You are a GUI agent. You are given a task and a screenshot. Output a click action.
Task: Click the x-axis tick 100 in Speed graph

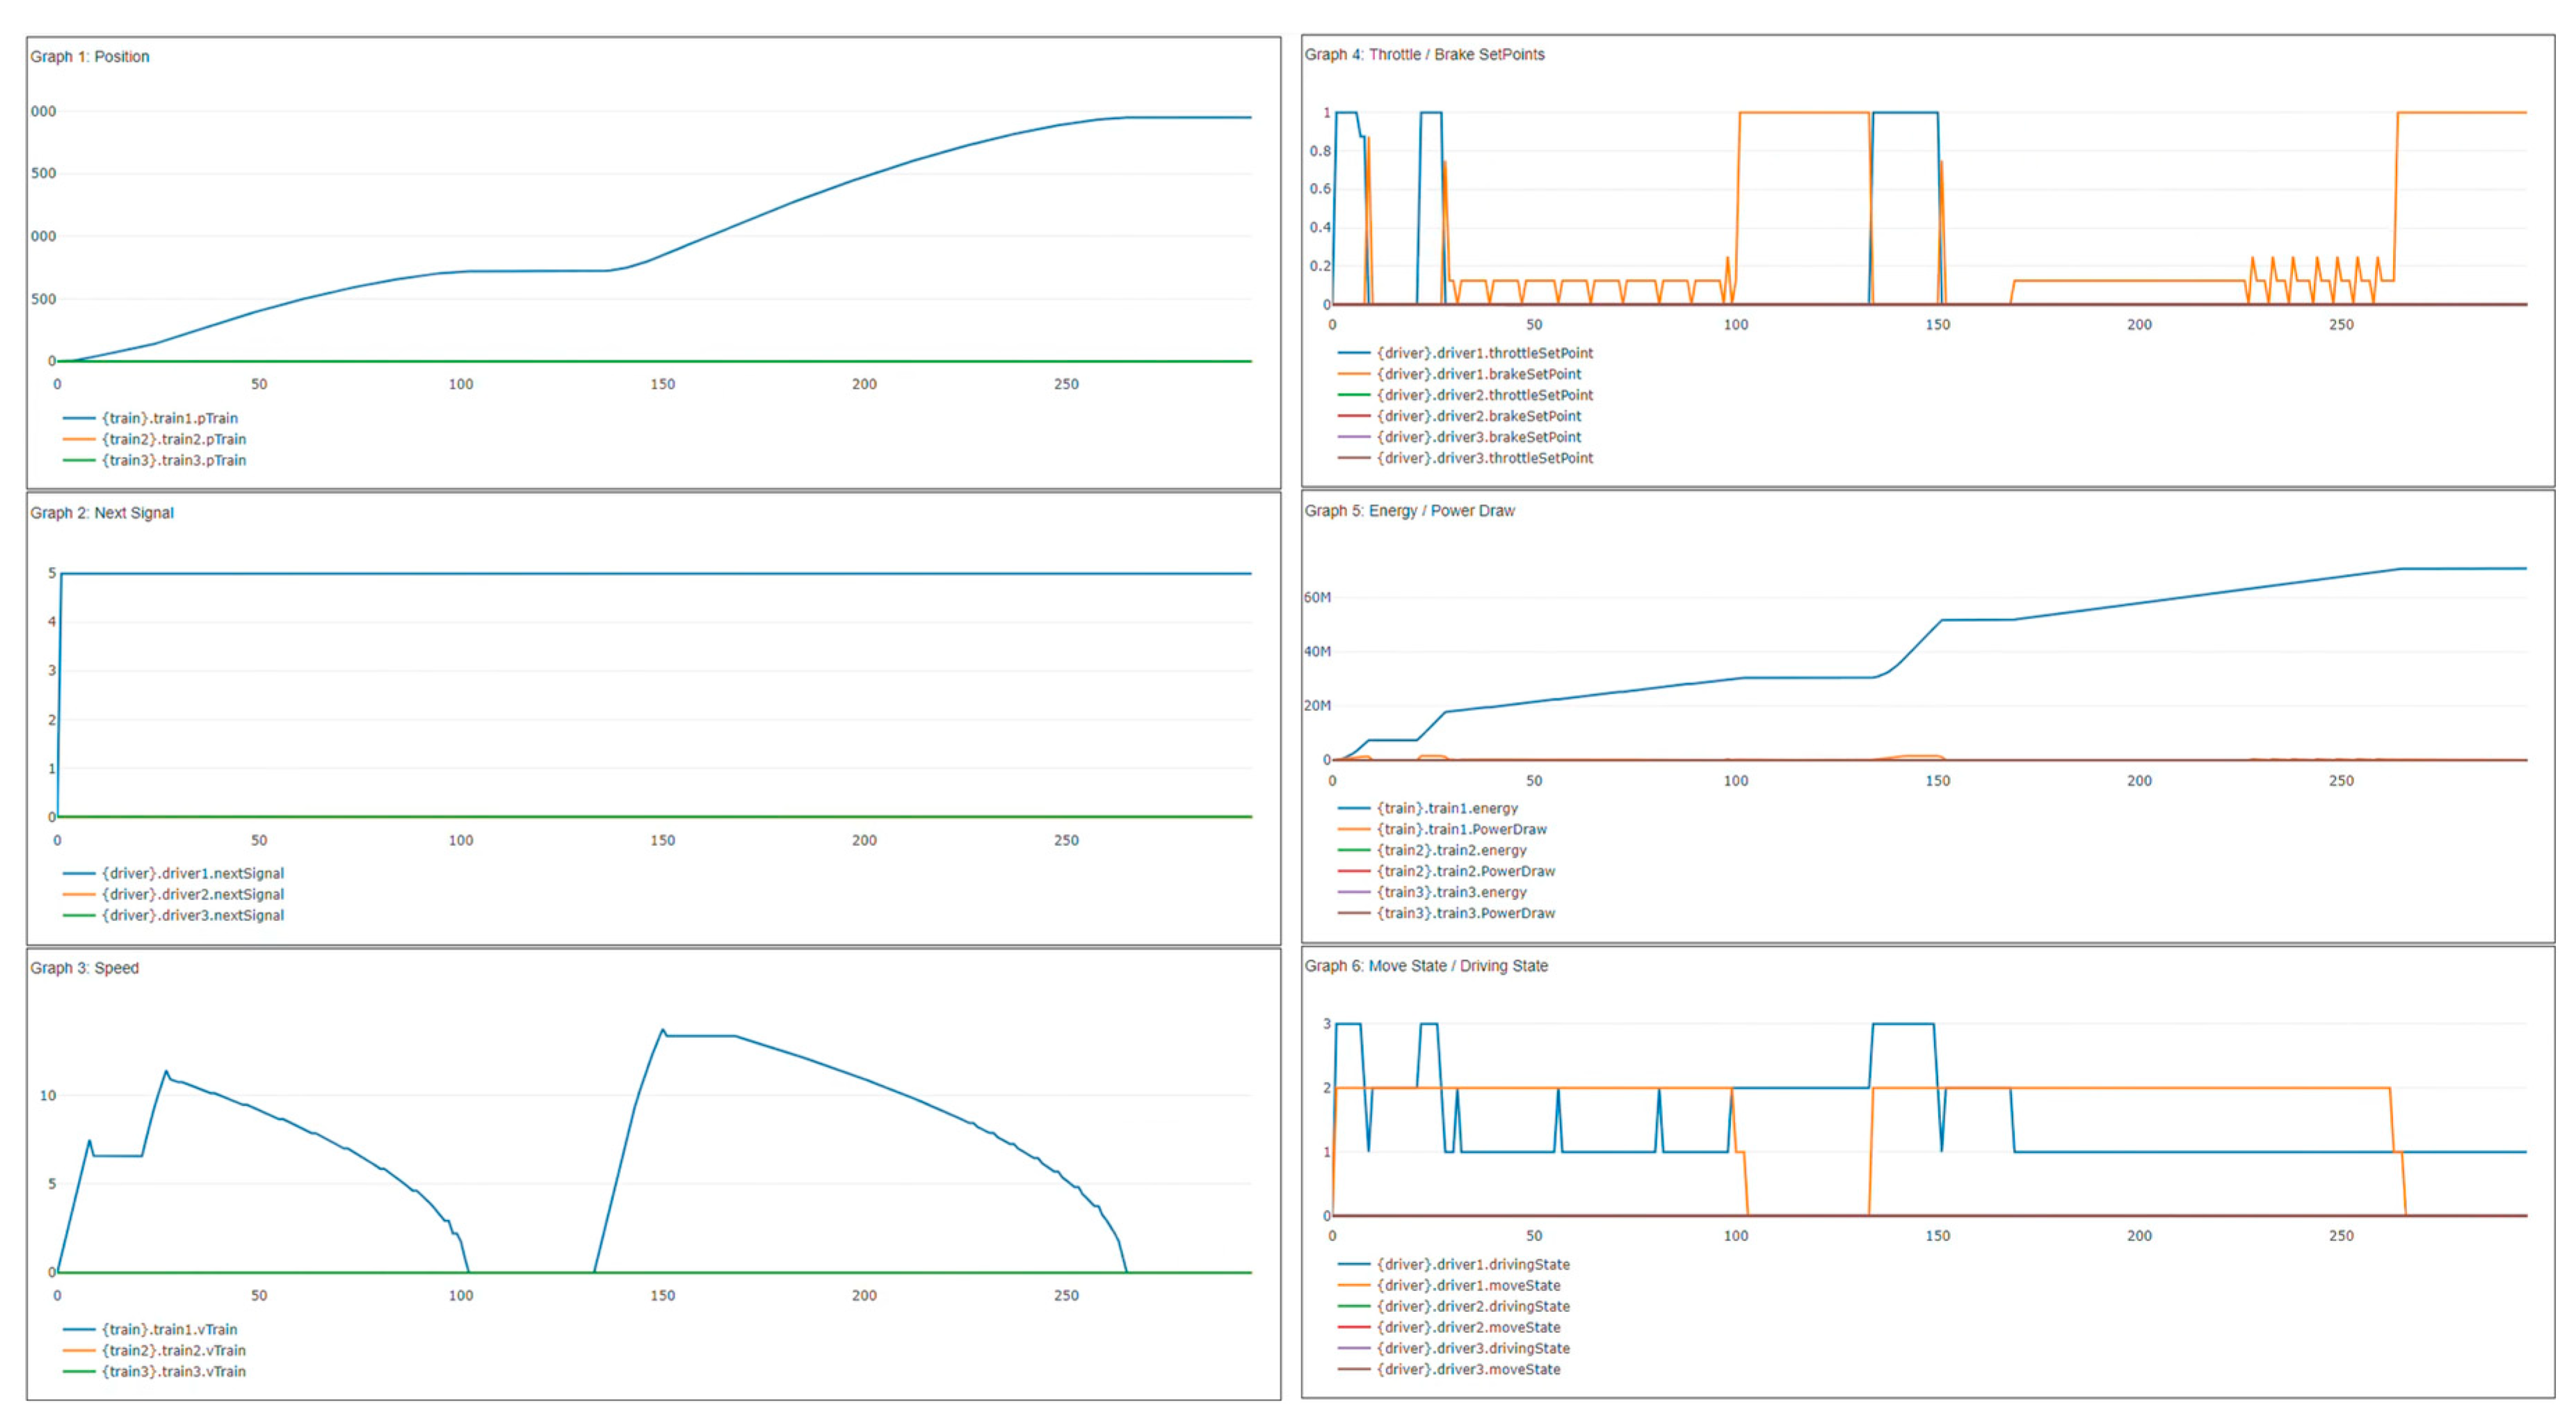pos(461,1295)
